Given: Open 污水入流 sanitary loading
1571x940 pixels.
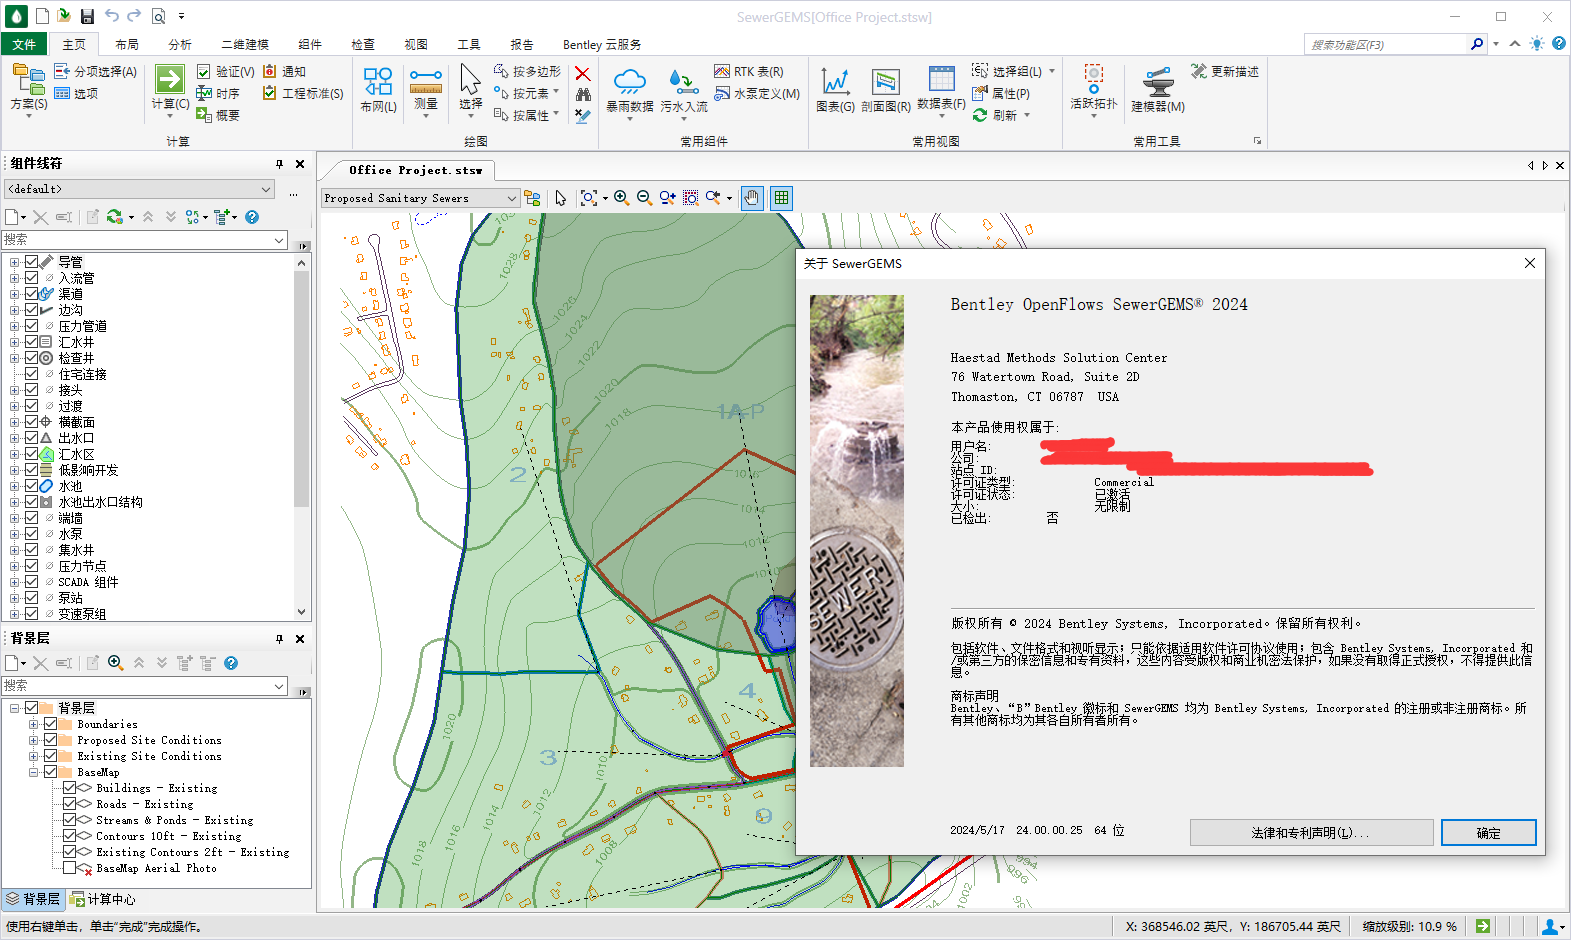Looking at the screenshot, I should point(683,82).
